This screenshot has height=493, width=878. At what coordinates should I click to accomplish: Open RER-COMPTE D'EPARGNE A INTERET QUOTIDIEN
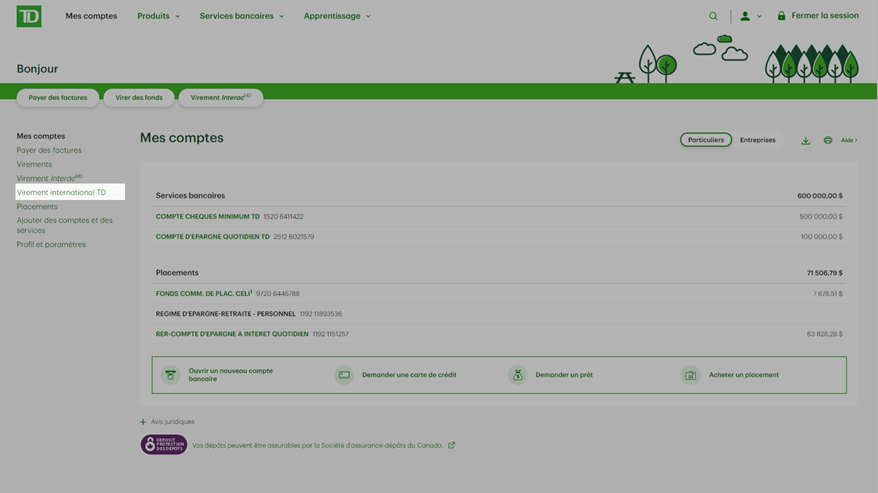[x=232, y=334]
